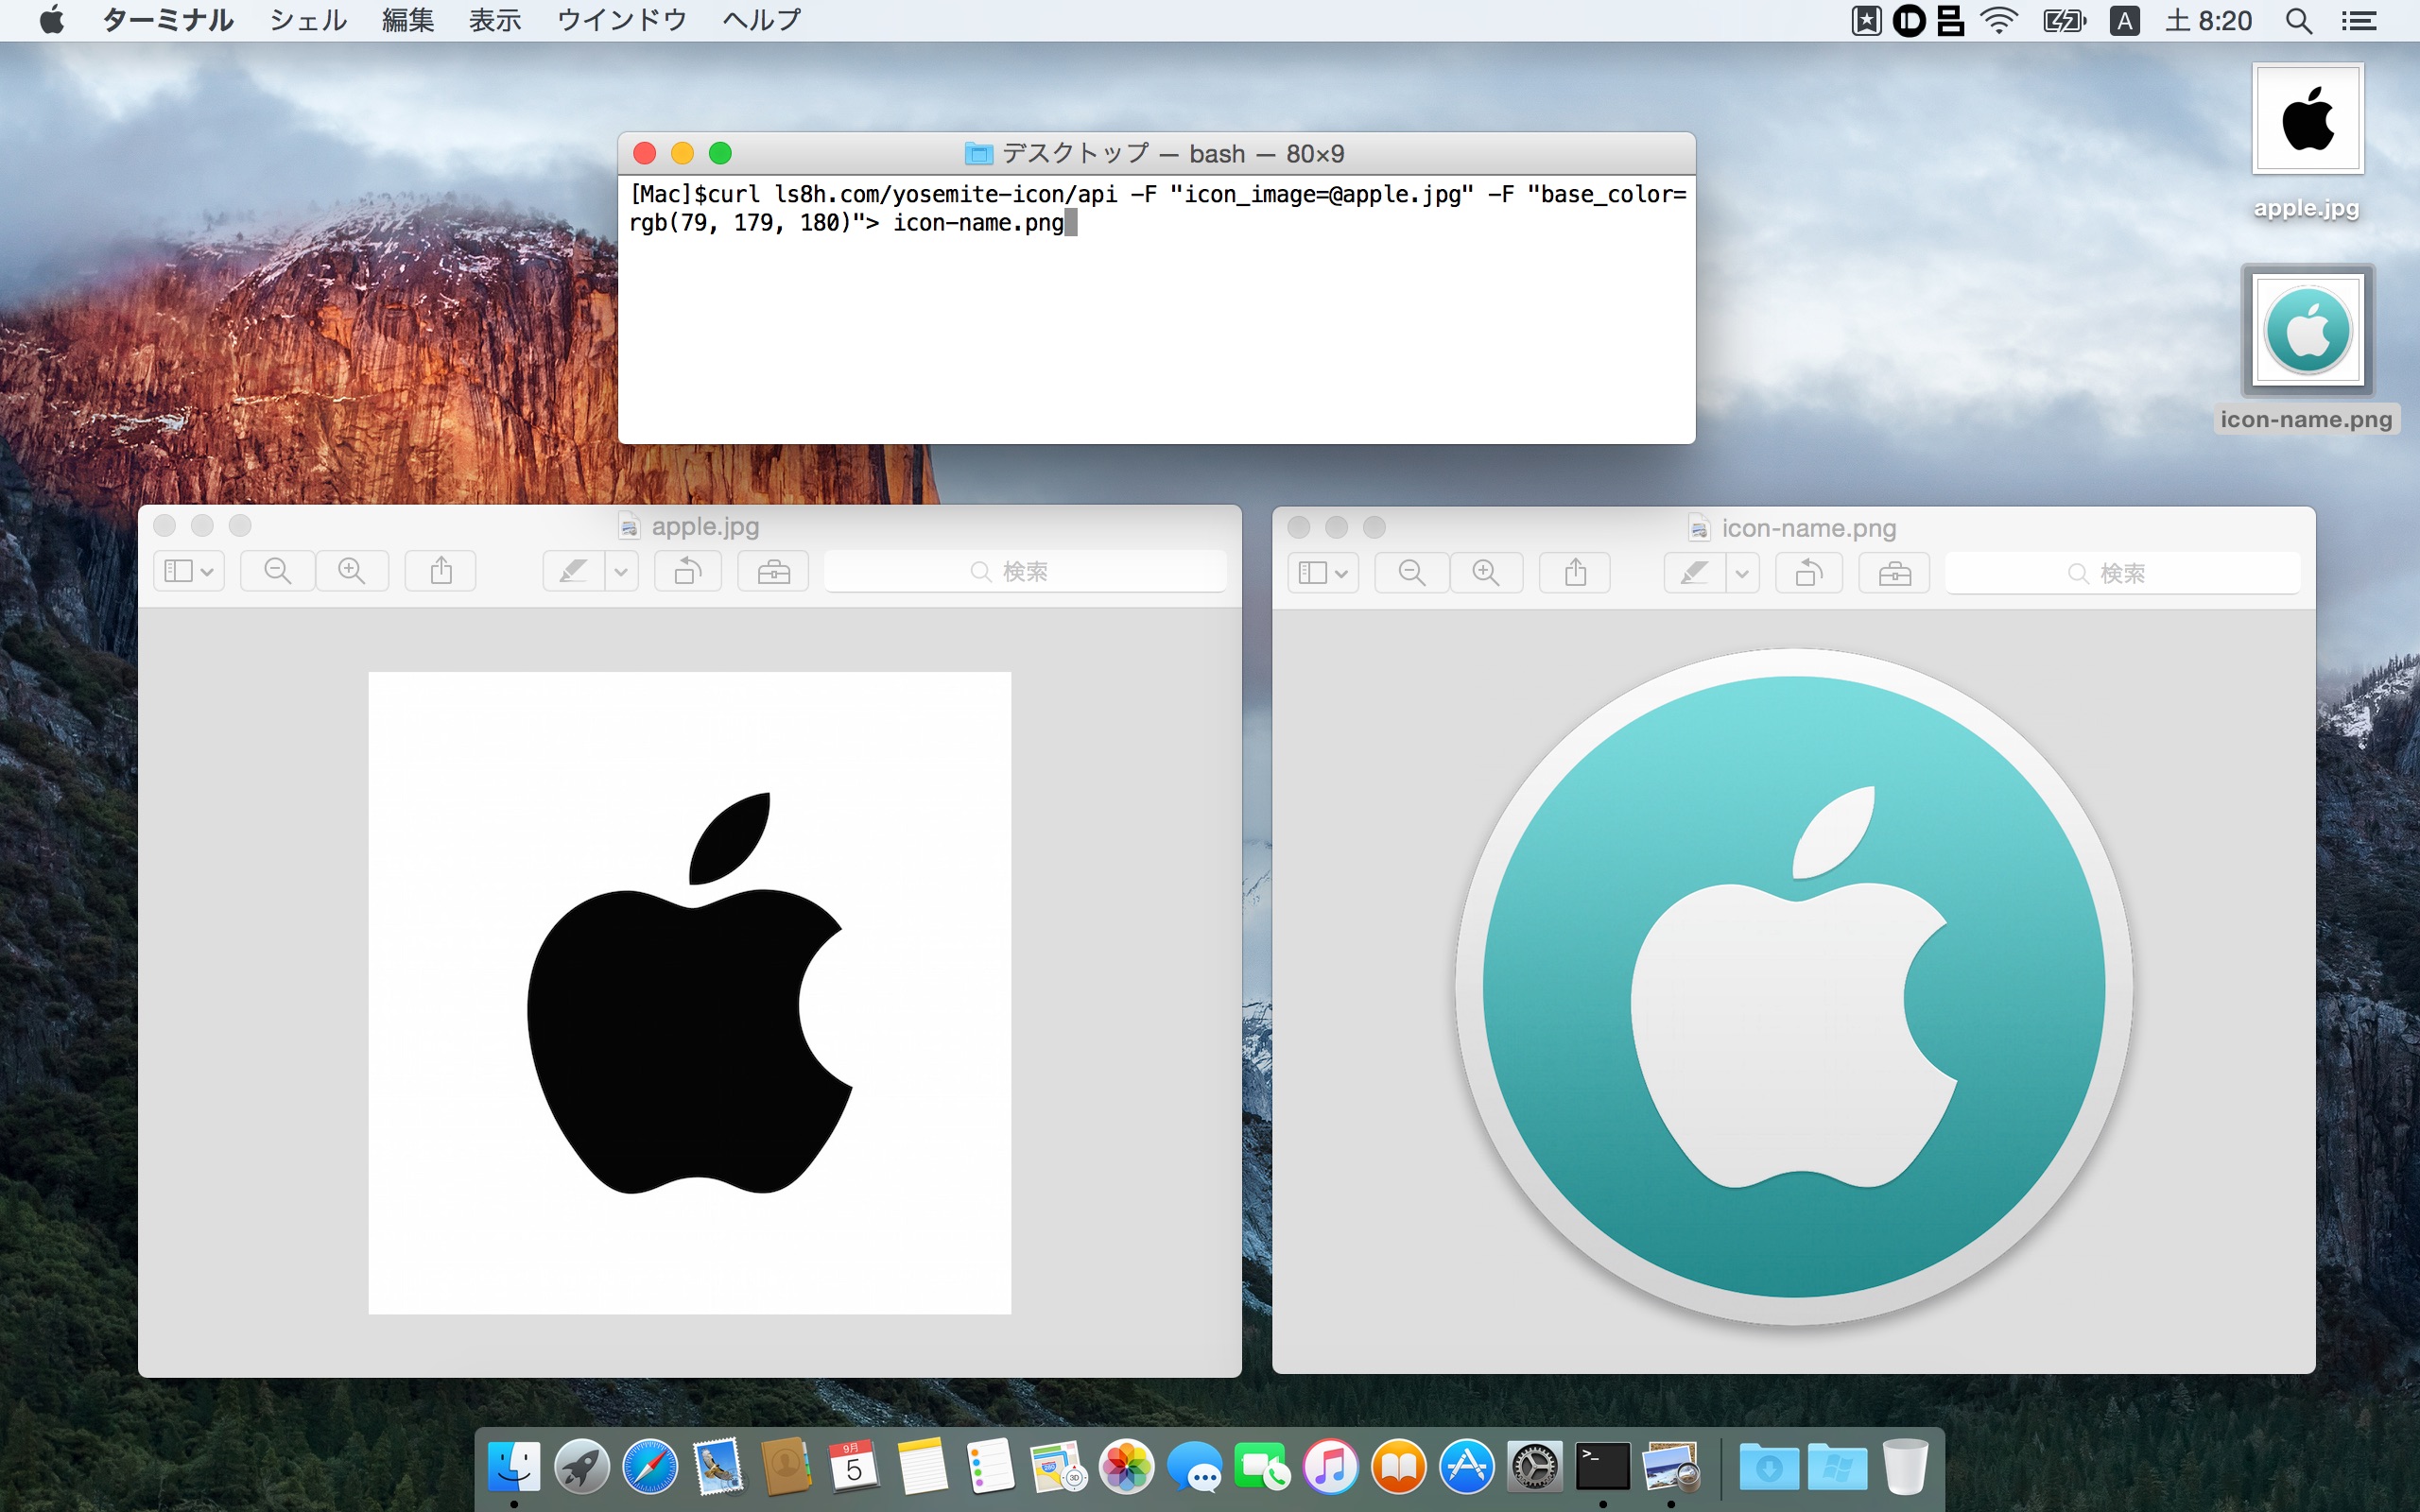The height and width of the screenshot is (1512, 2420).
Task: Rotate image in apple.jpg window
Action: [x=688, y=571]
